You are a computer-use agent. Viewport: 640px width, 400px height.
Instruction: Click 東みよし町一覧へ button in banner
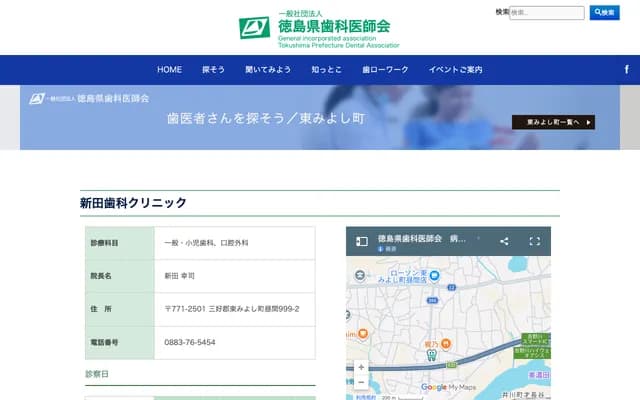coord(553,122)
